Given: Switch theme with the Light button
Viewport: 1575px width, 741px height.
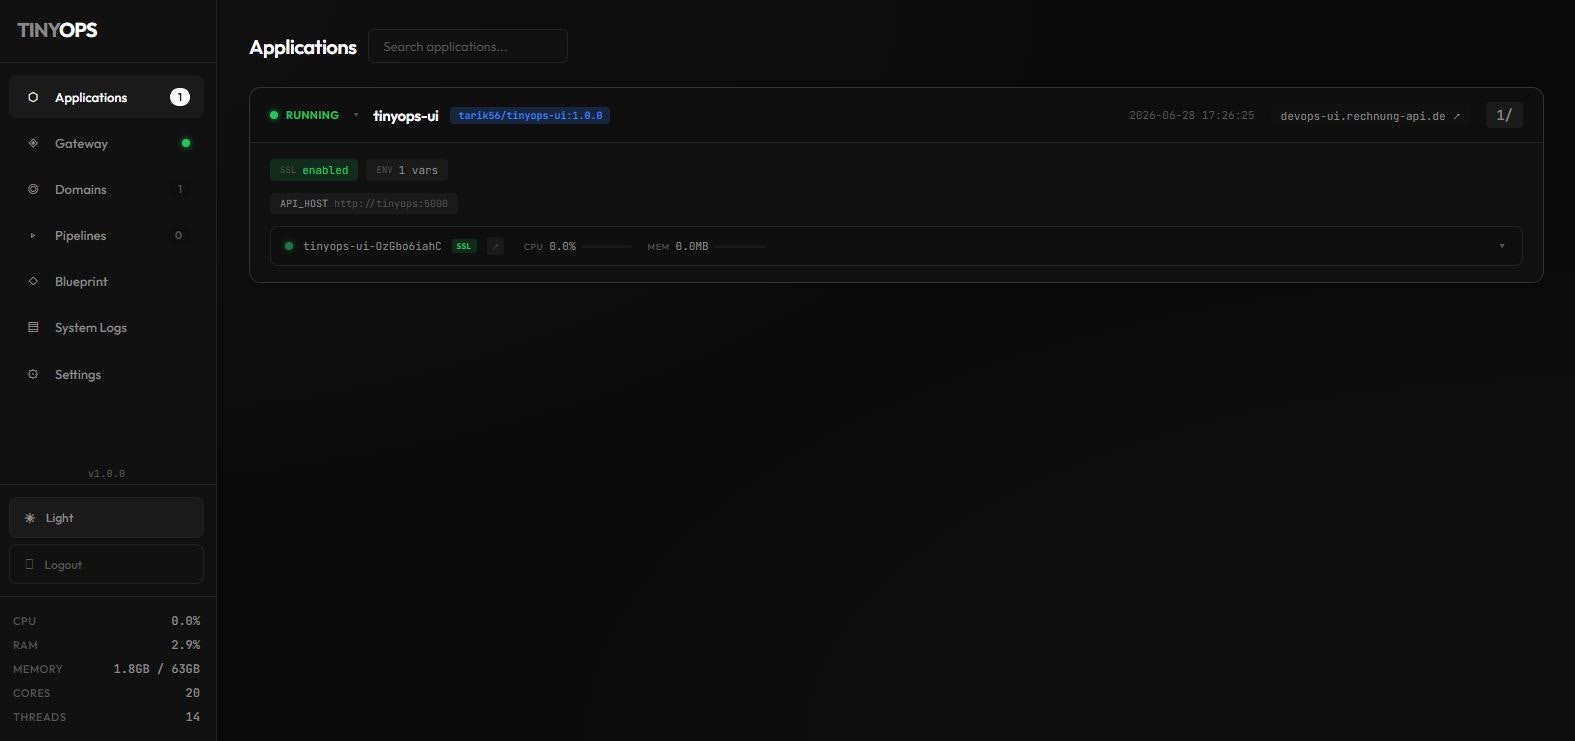Looking at the screenshot, I should click(x=106, y=518).
